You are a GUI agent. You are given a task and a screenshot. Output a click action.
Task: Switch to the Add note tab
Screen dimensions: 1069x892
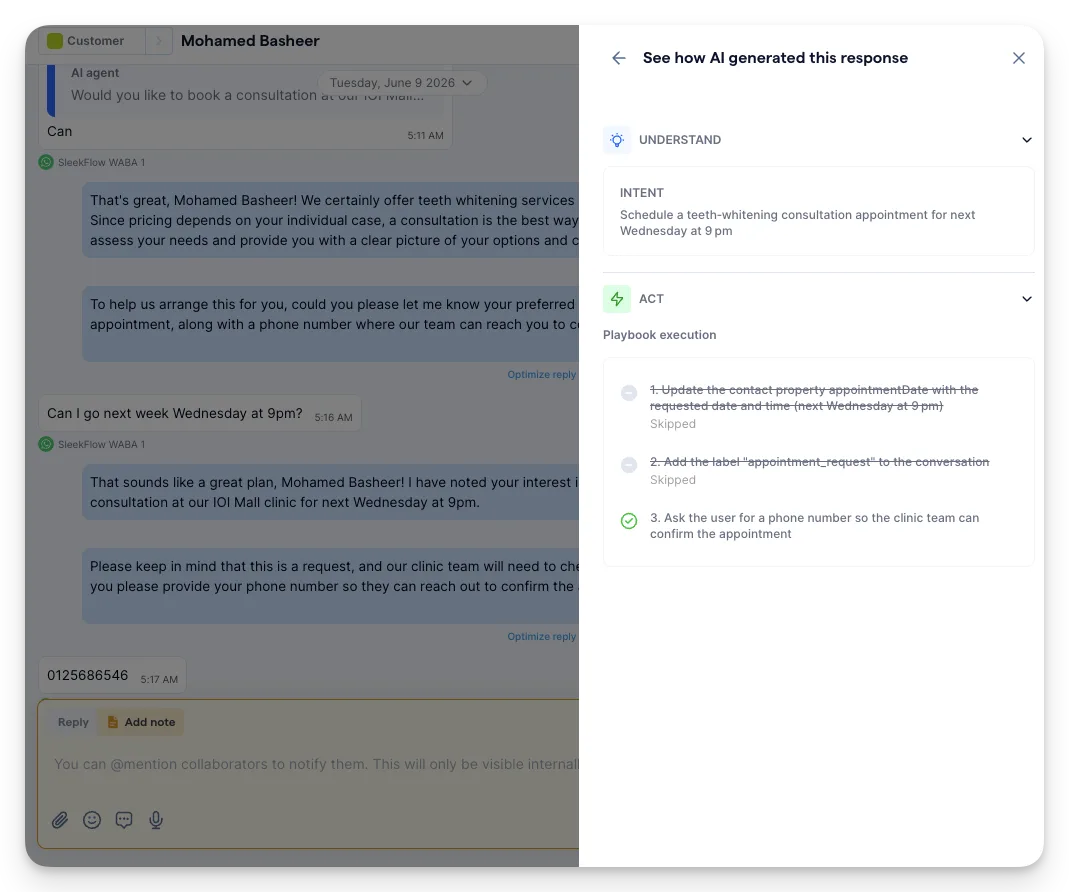(x=141, y=722)
